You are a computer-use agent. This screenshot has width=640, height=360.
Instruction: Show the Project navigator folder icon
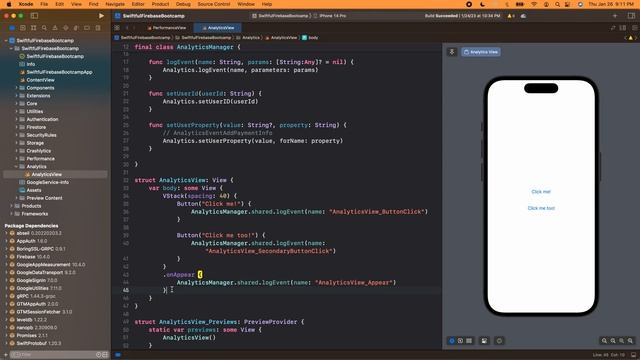(x=12, y=28)
